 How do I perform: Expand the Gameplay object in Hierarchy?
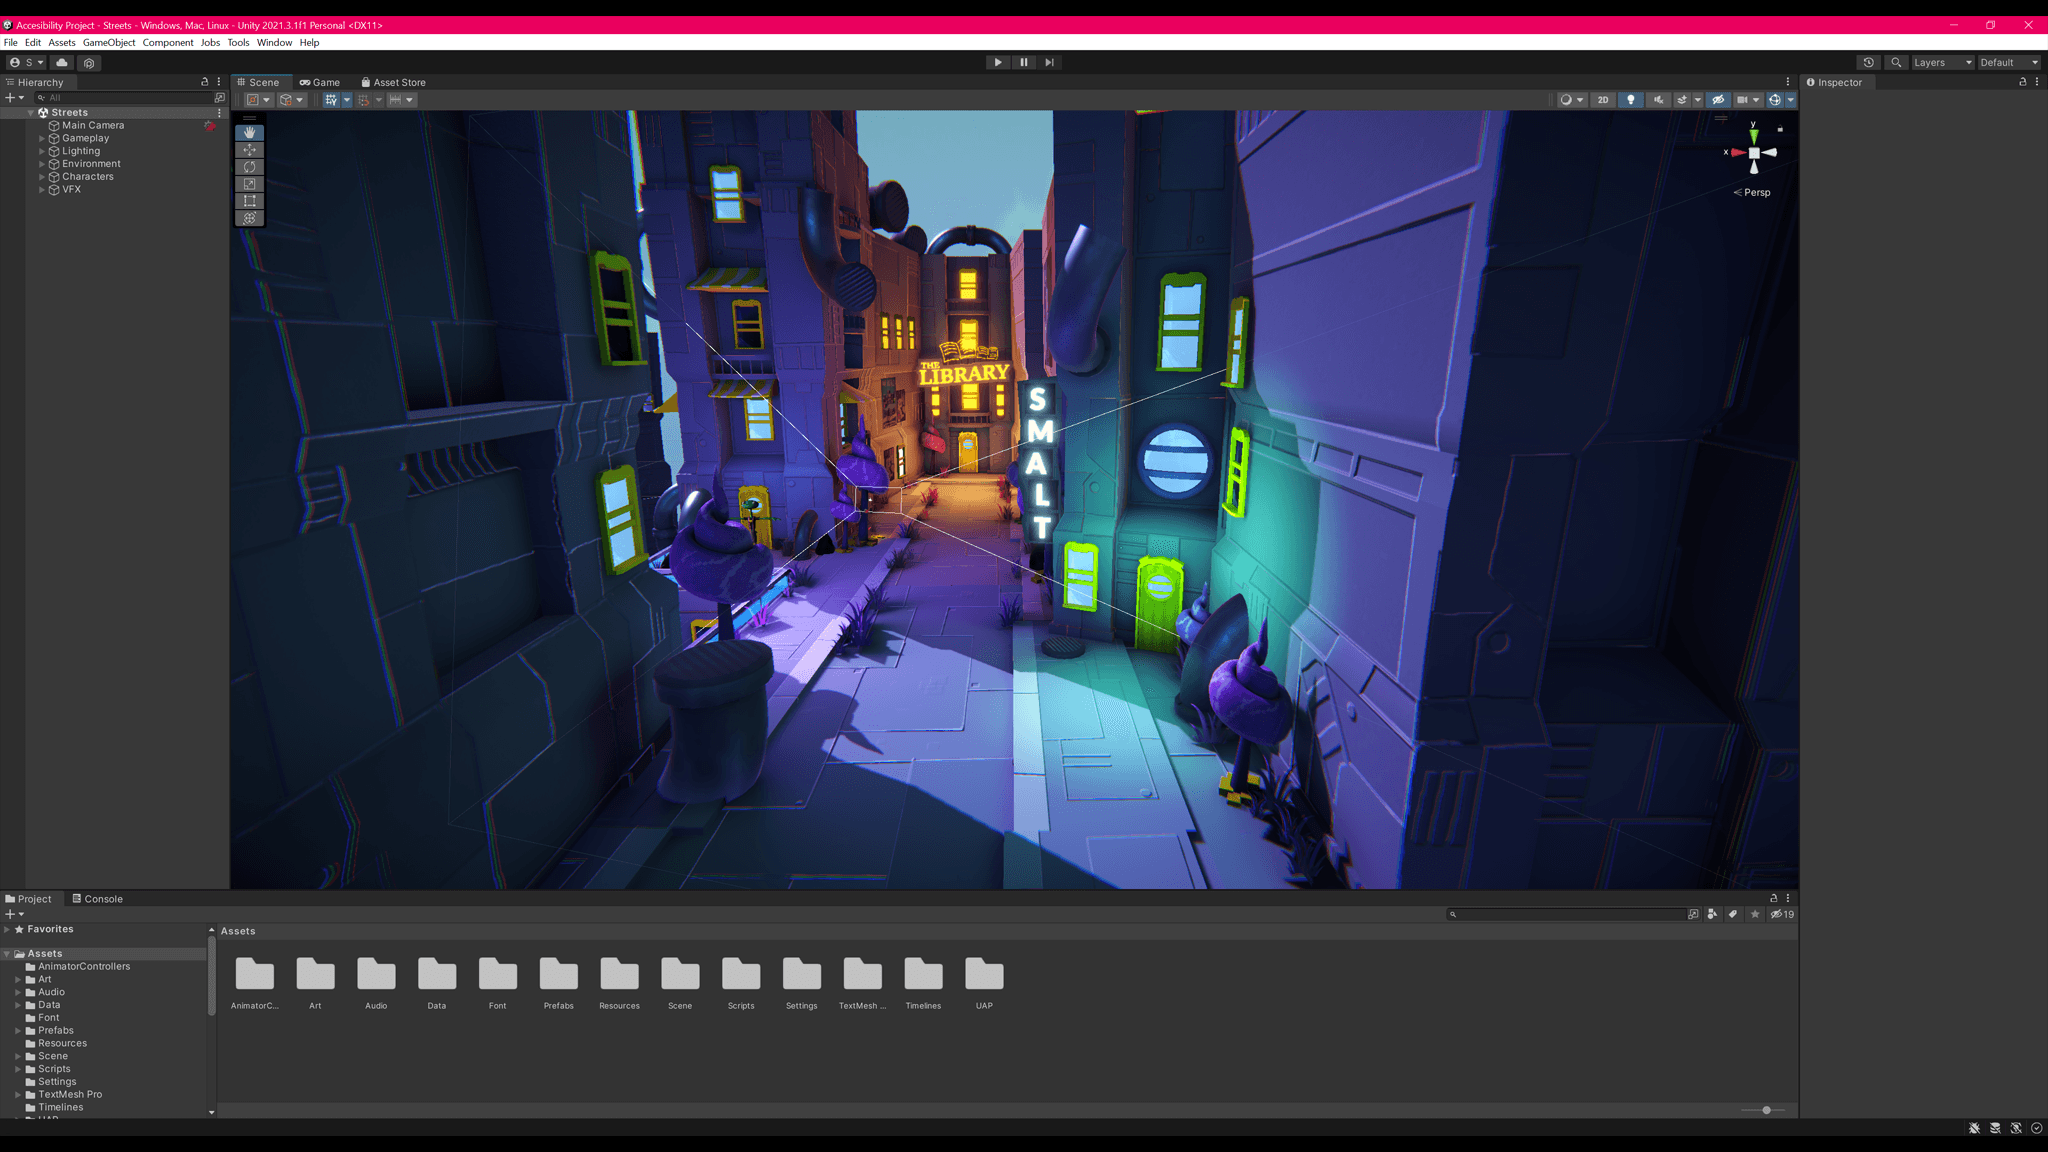pos(41,138)
